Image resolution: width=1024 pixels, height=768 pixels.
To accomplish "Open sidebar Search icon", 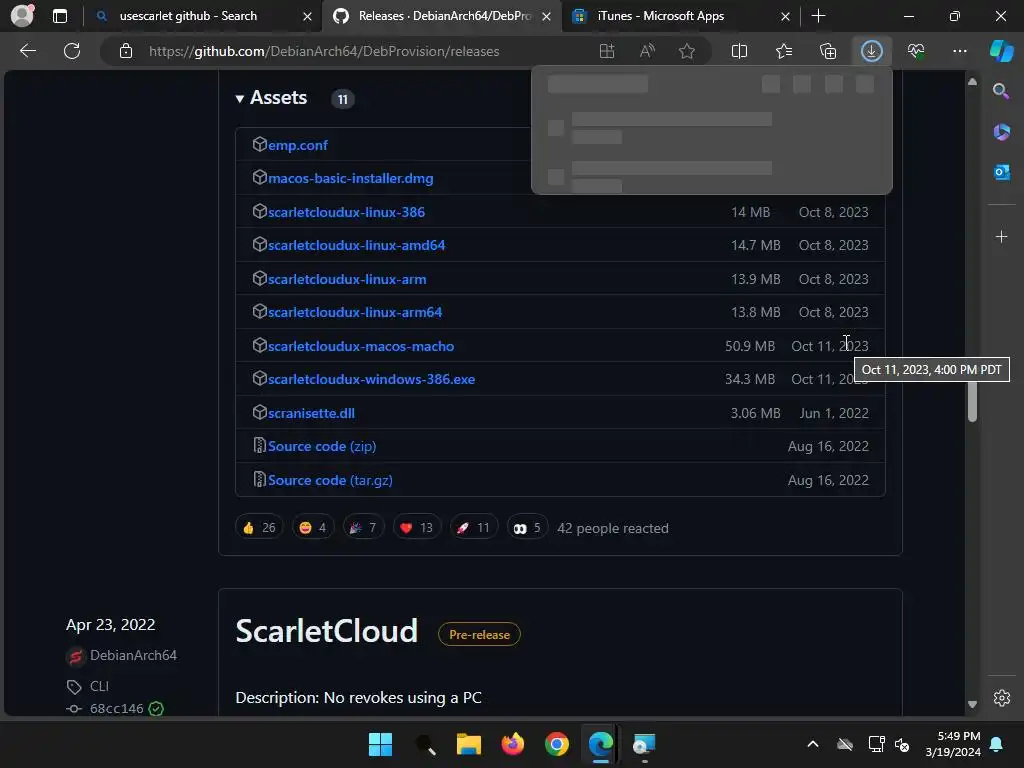I will pyautogui.click(x=1001, y=91).
